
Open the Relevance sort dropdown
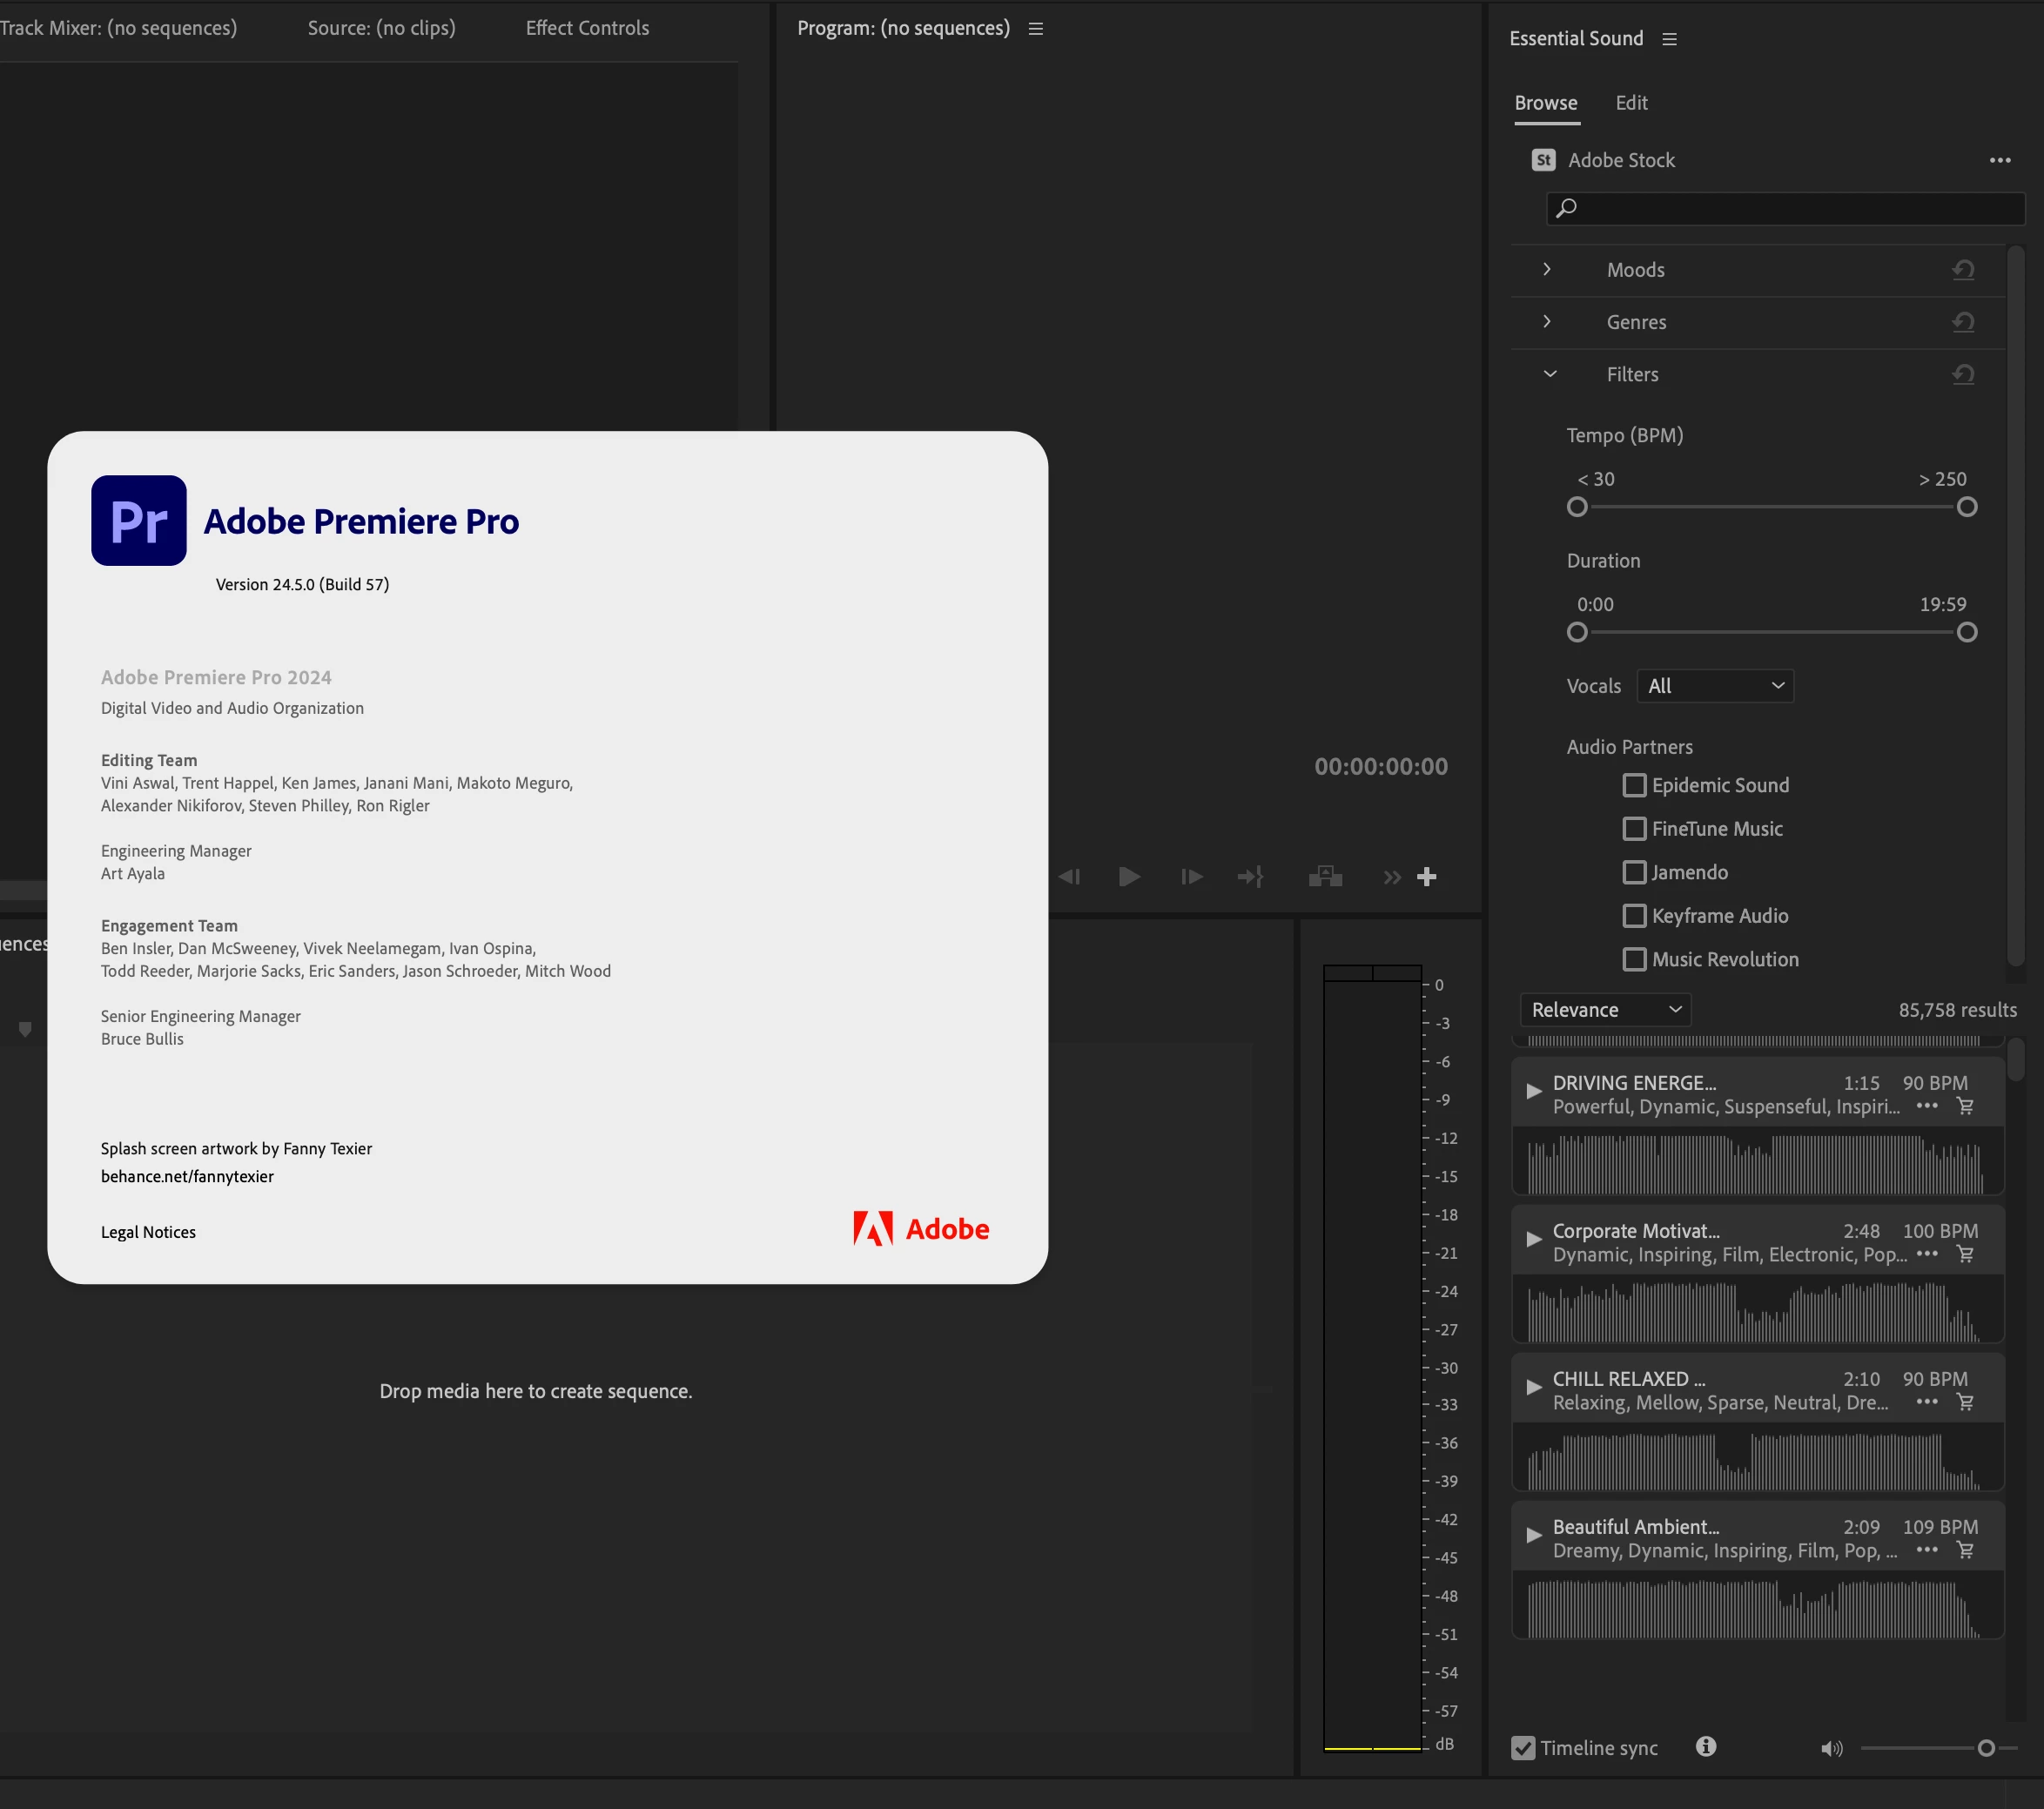[1605, 1010]
